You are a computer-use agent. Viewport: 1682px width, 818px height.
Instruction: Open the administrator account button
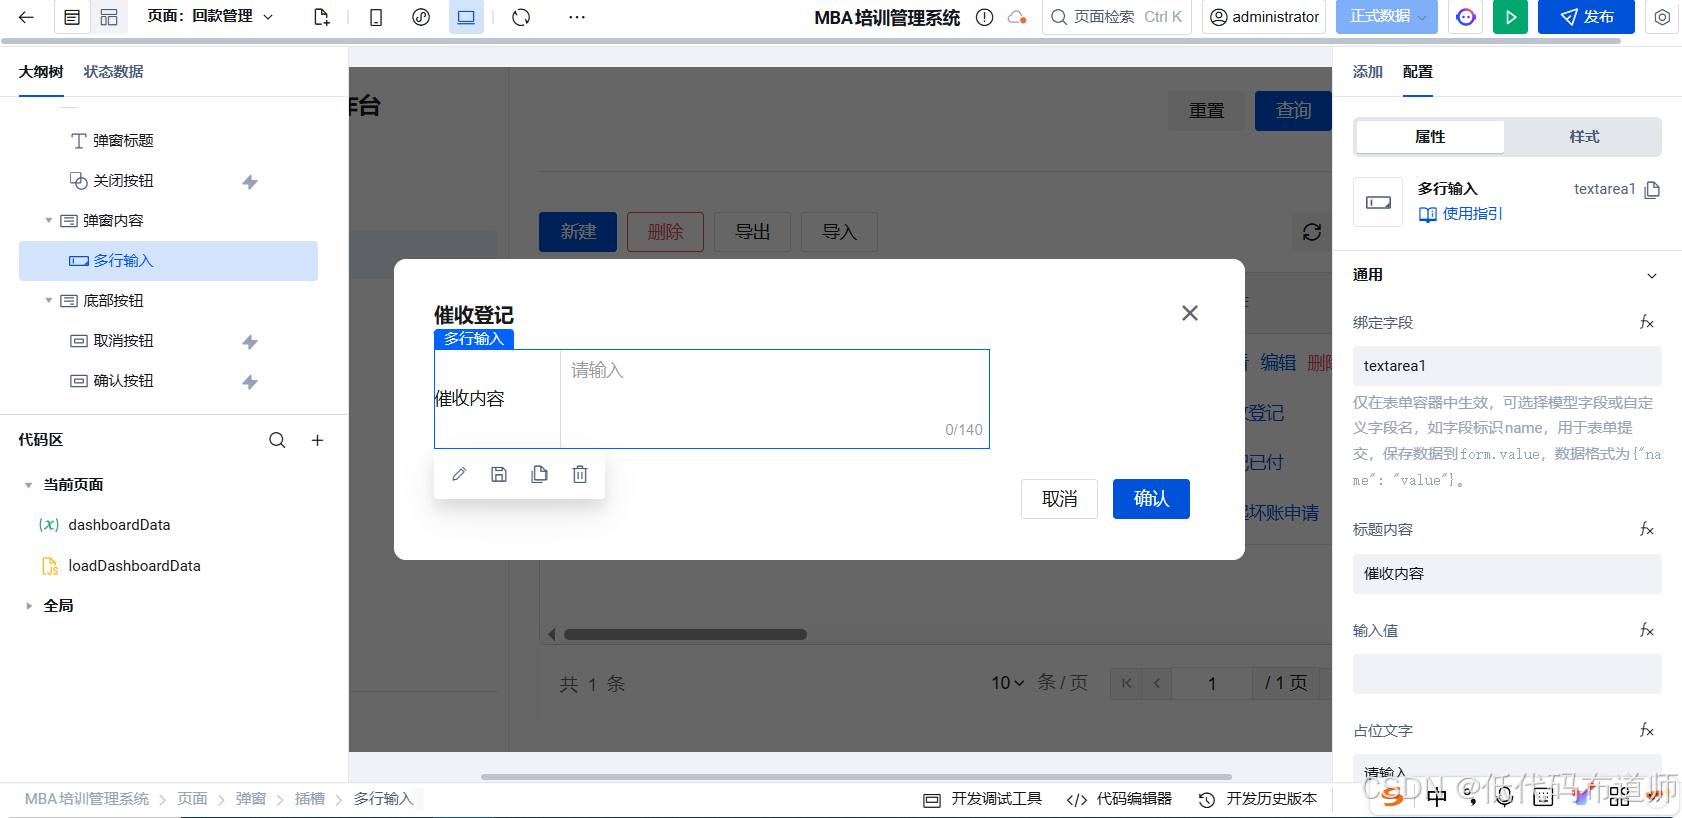[x=1264, y=17]
